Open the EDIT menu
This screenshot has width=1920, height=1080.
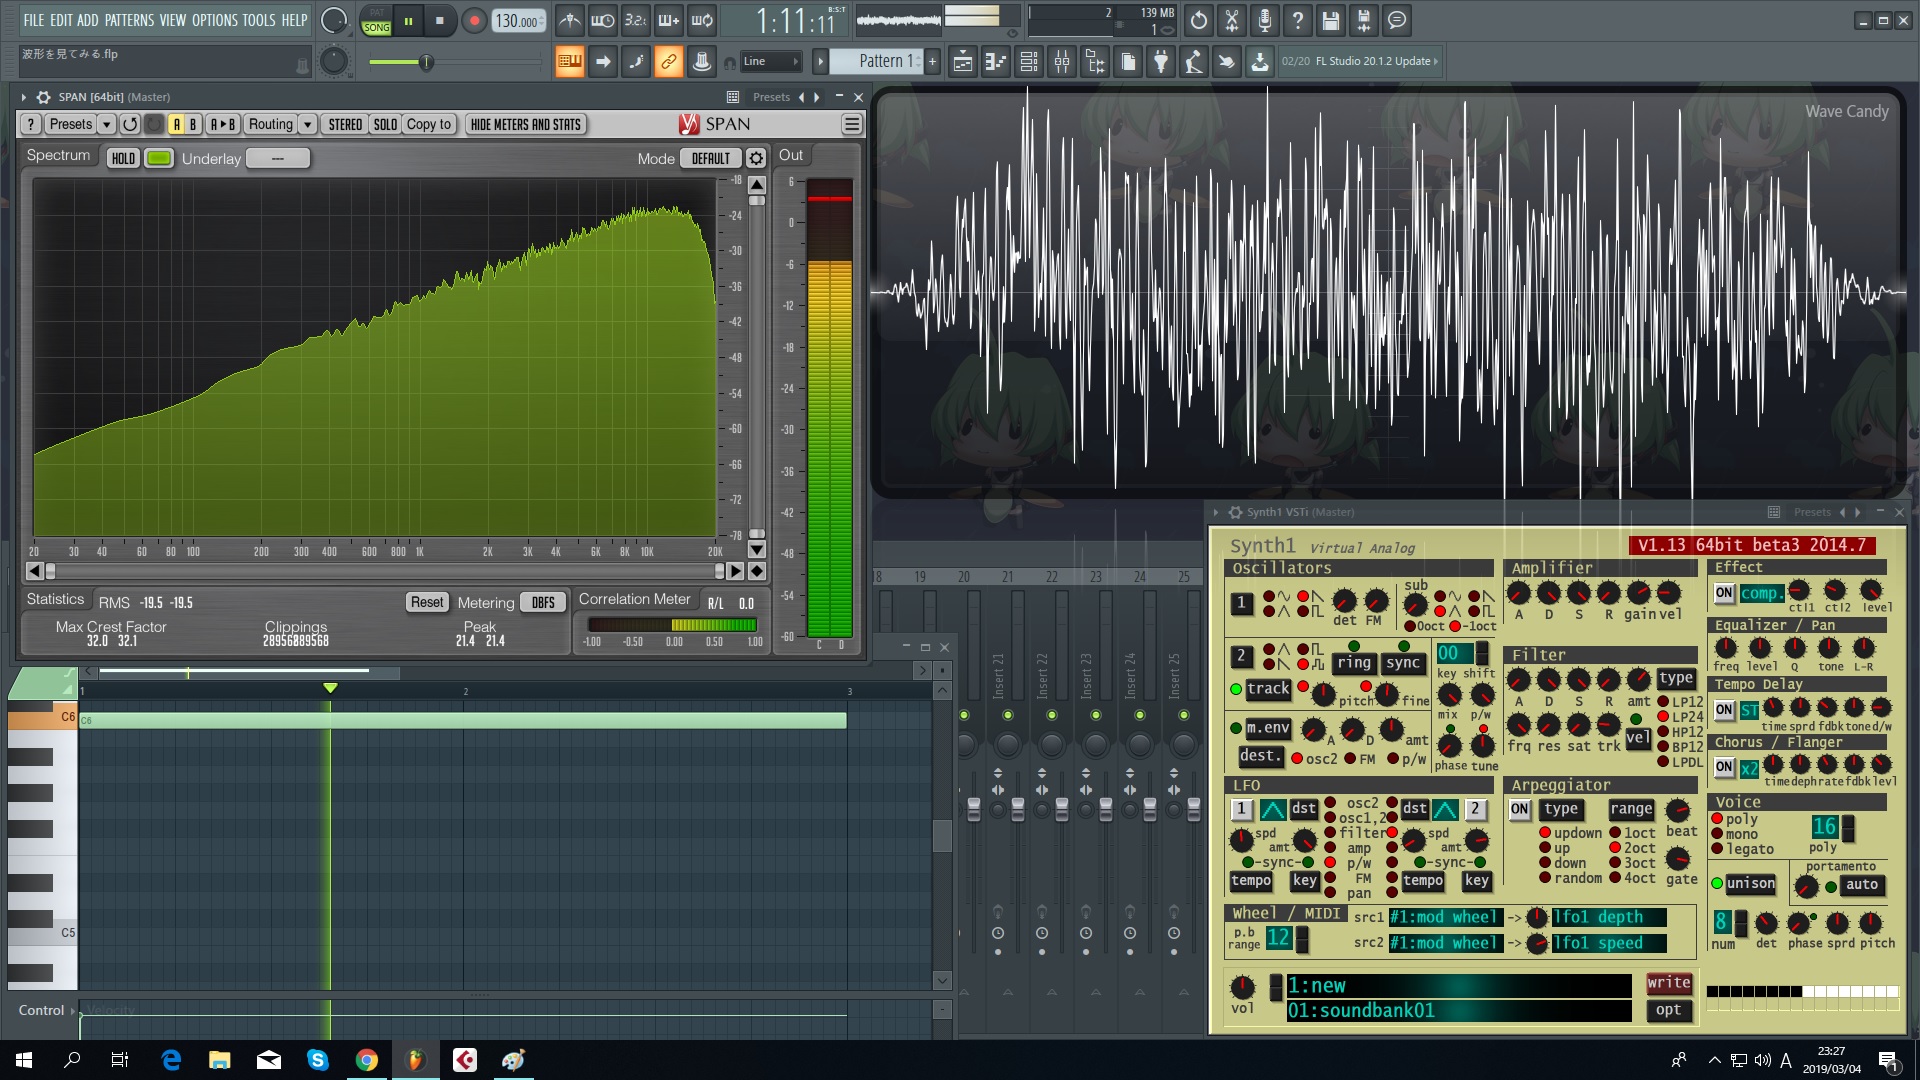61,20
